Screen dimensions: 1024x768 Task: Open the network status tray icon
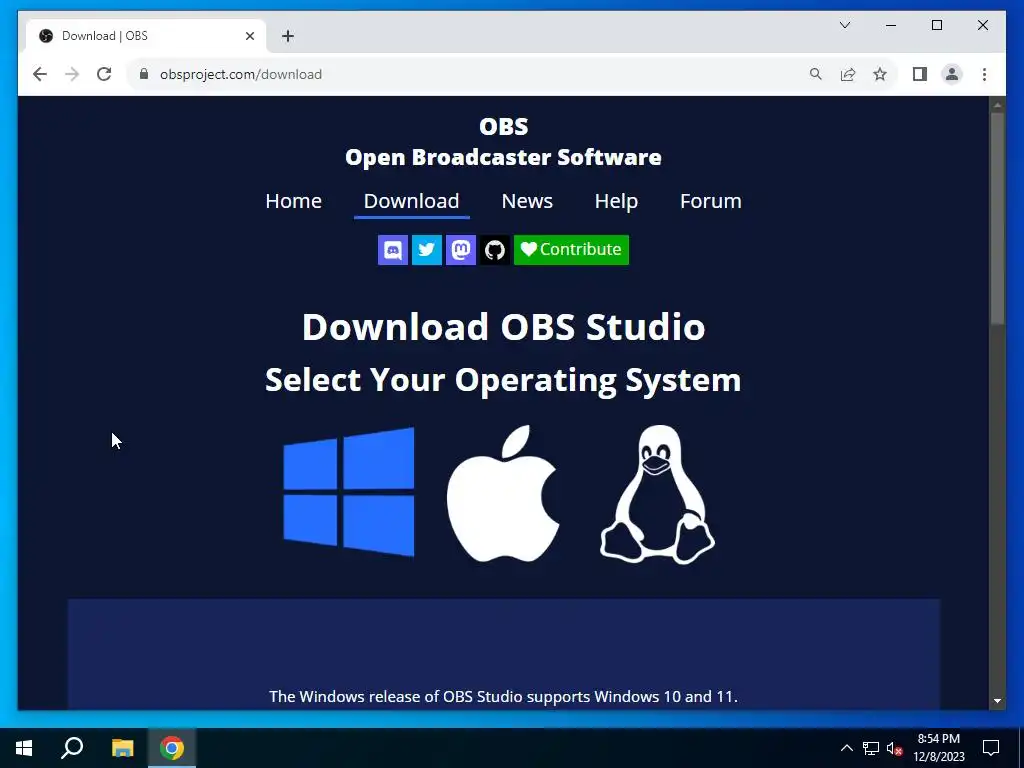point(871,748)
